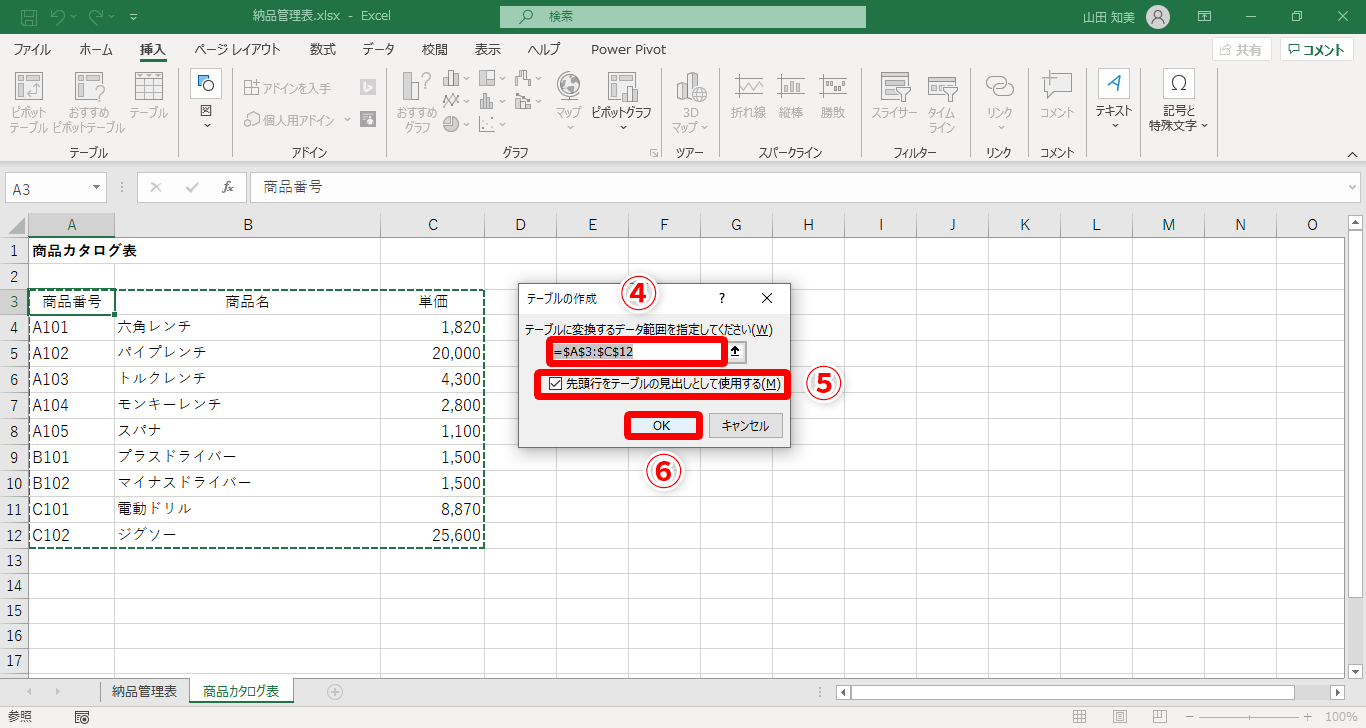Click the scatter chart insert icon
The width and height of the screenshot is (1366, 728).
tap(487, 124)
